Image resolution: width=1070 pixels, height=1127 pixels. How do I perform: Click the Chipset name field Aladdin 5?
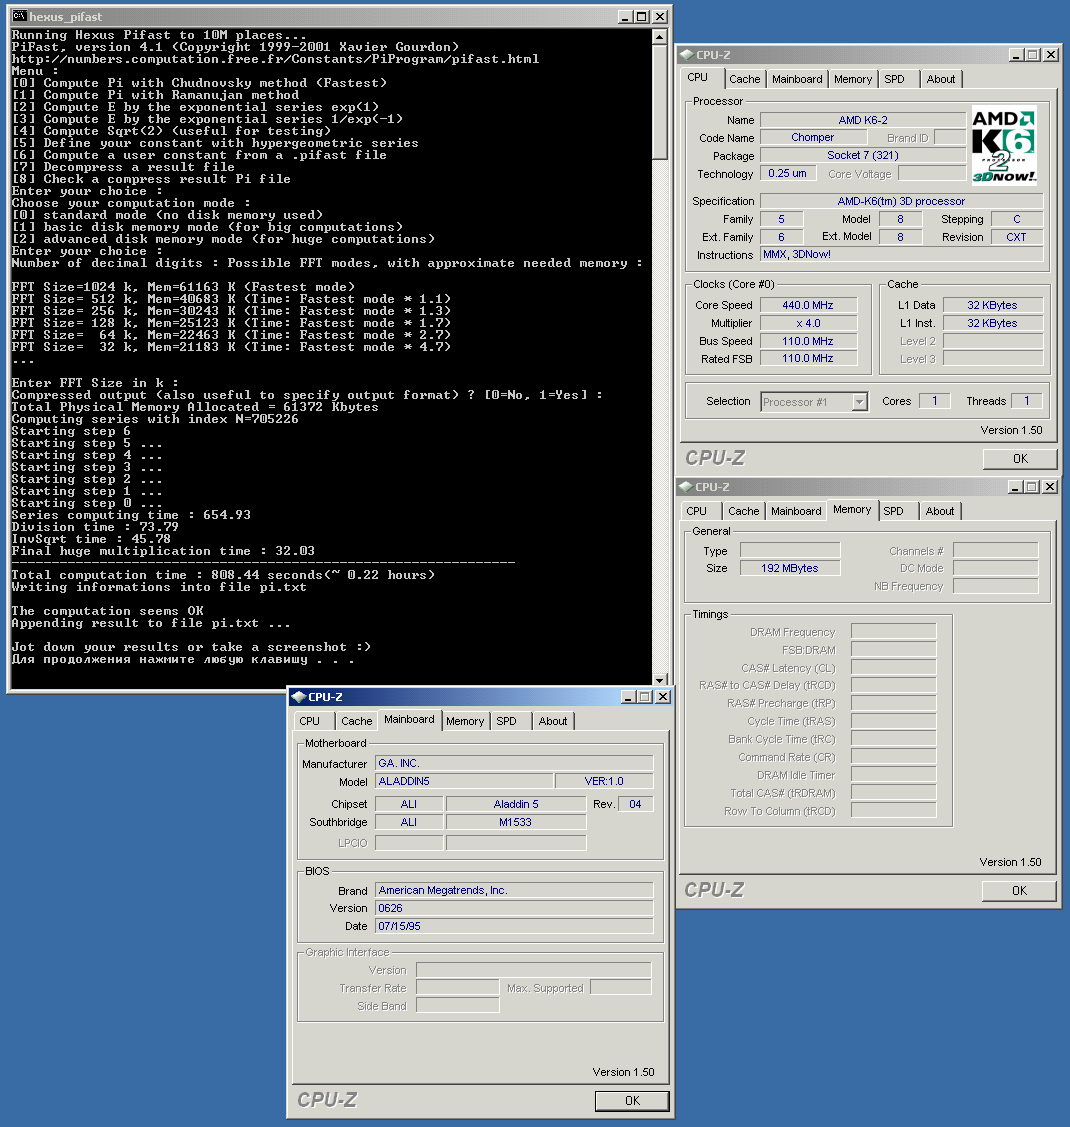click(516, 804)
